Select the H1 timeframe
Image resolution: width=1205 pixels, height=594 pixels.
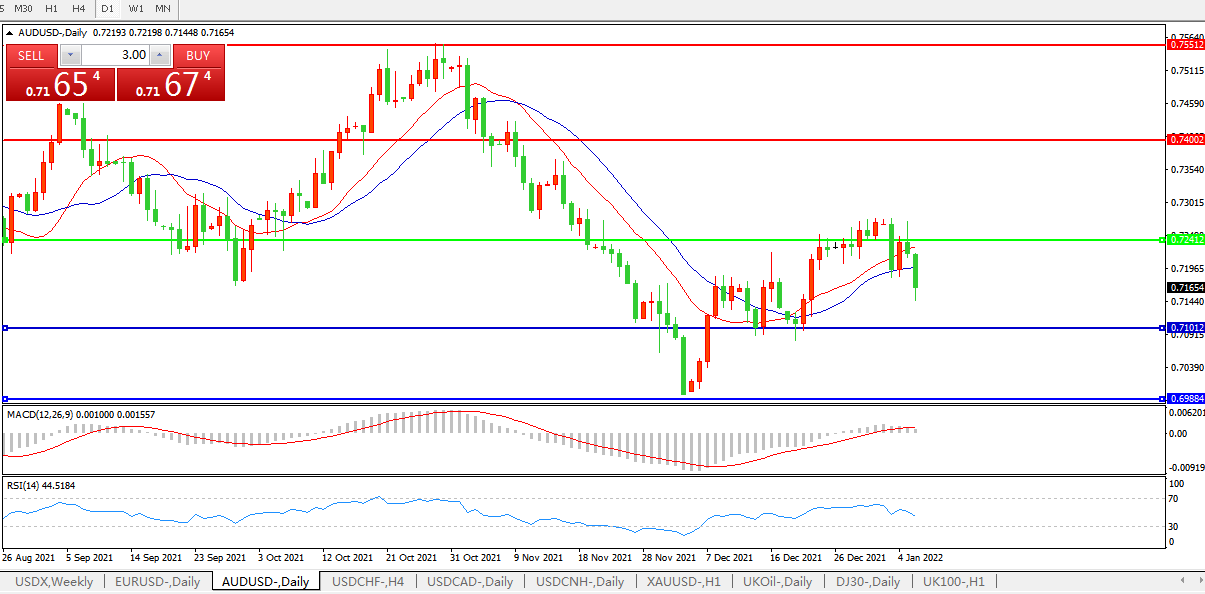[x=51, y=8]
